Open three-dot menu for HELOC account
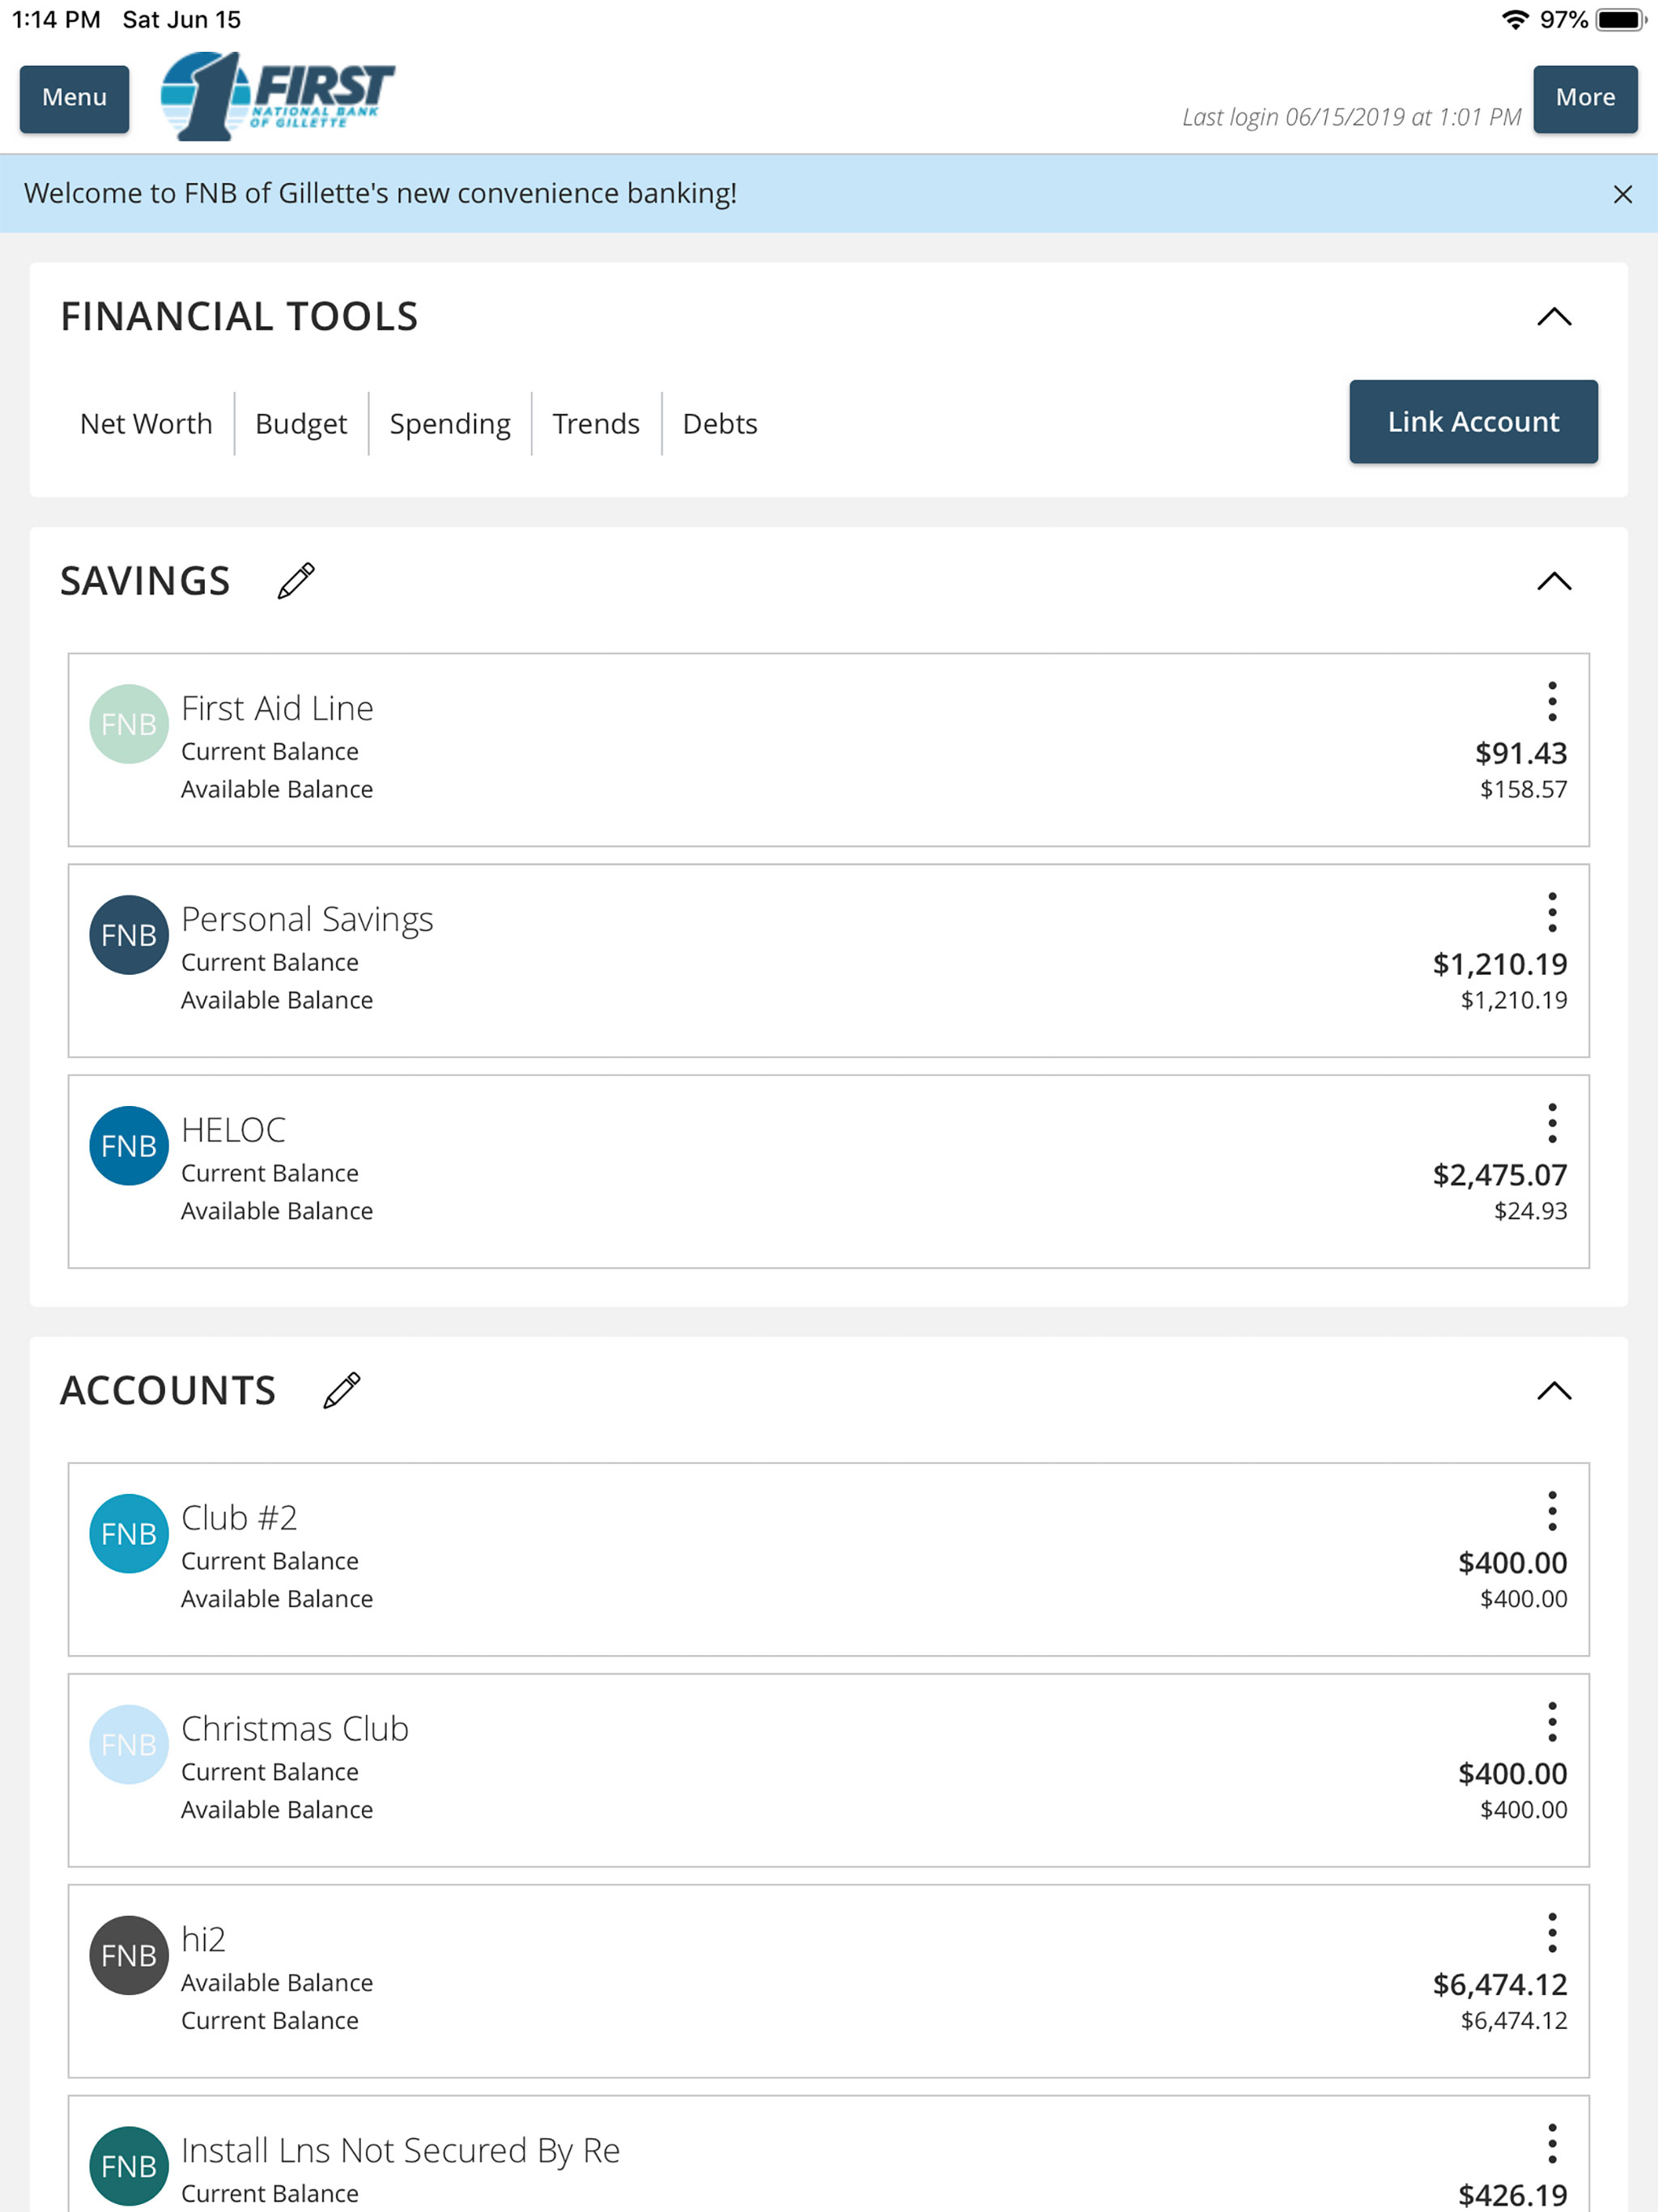 (1552, 1123)
